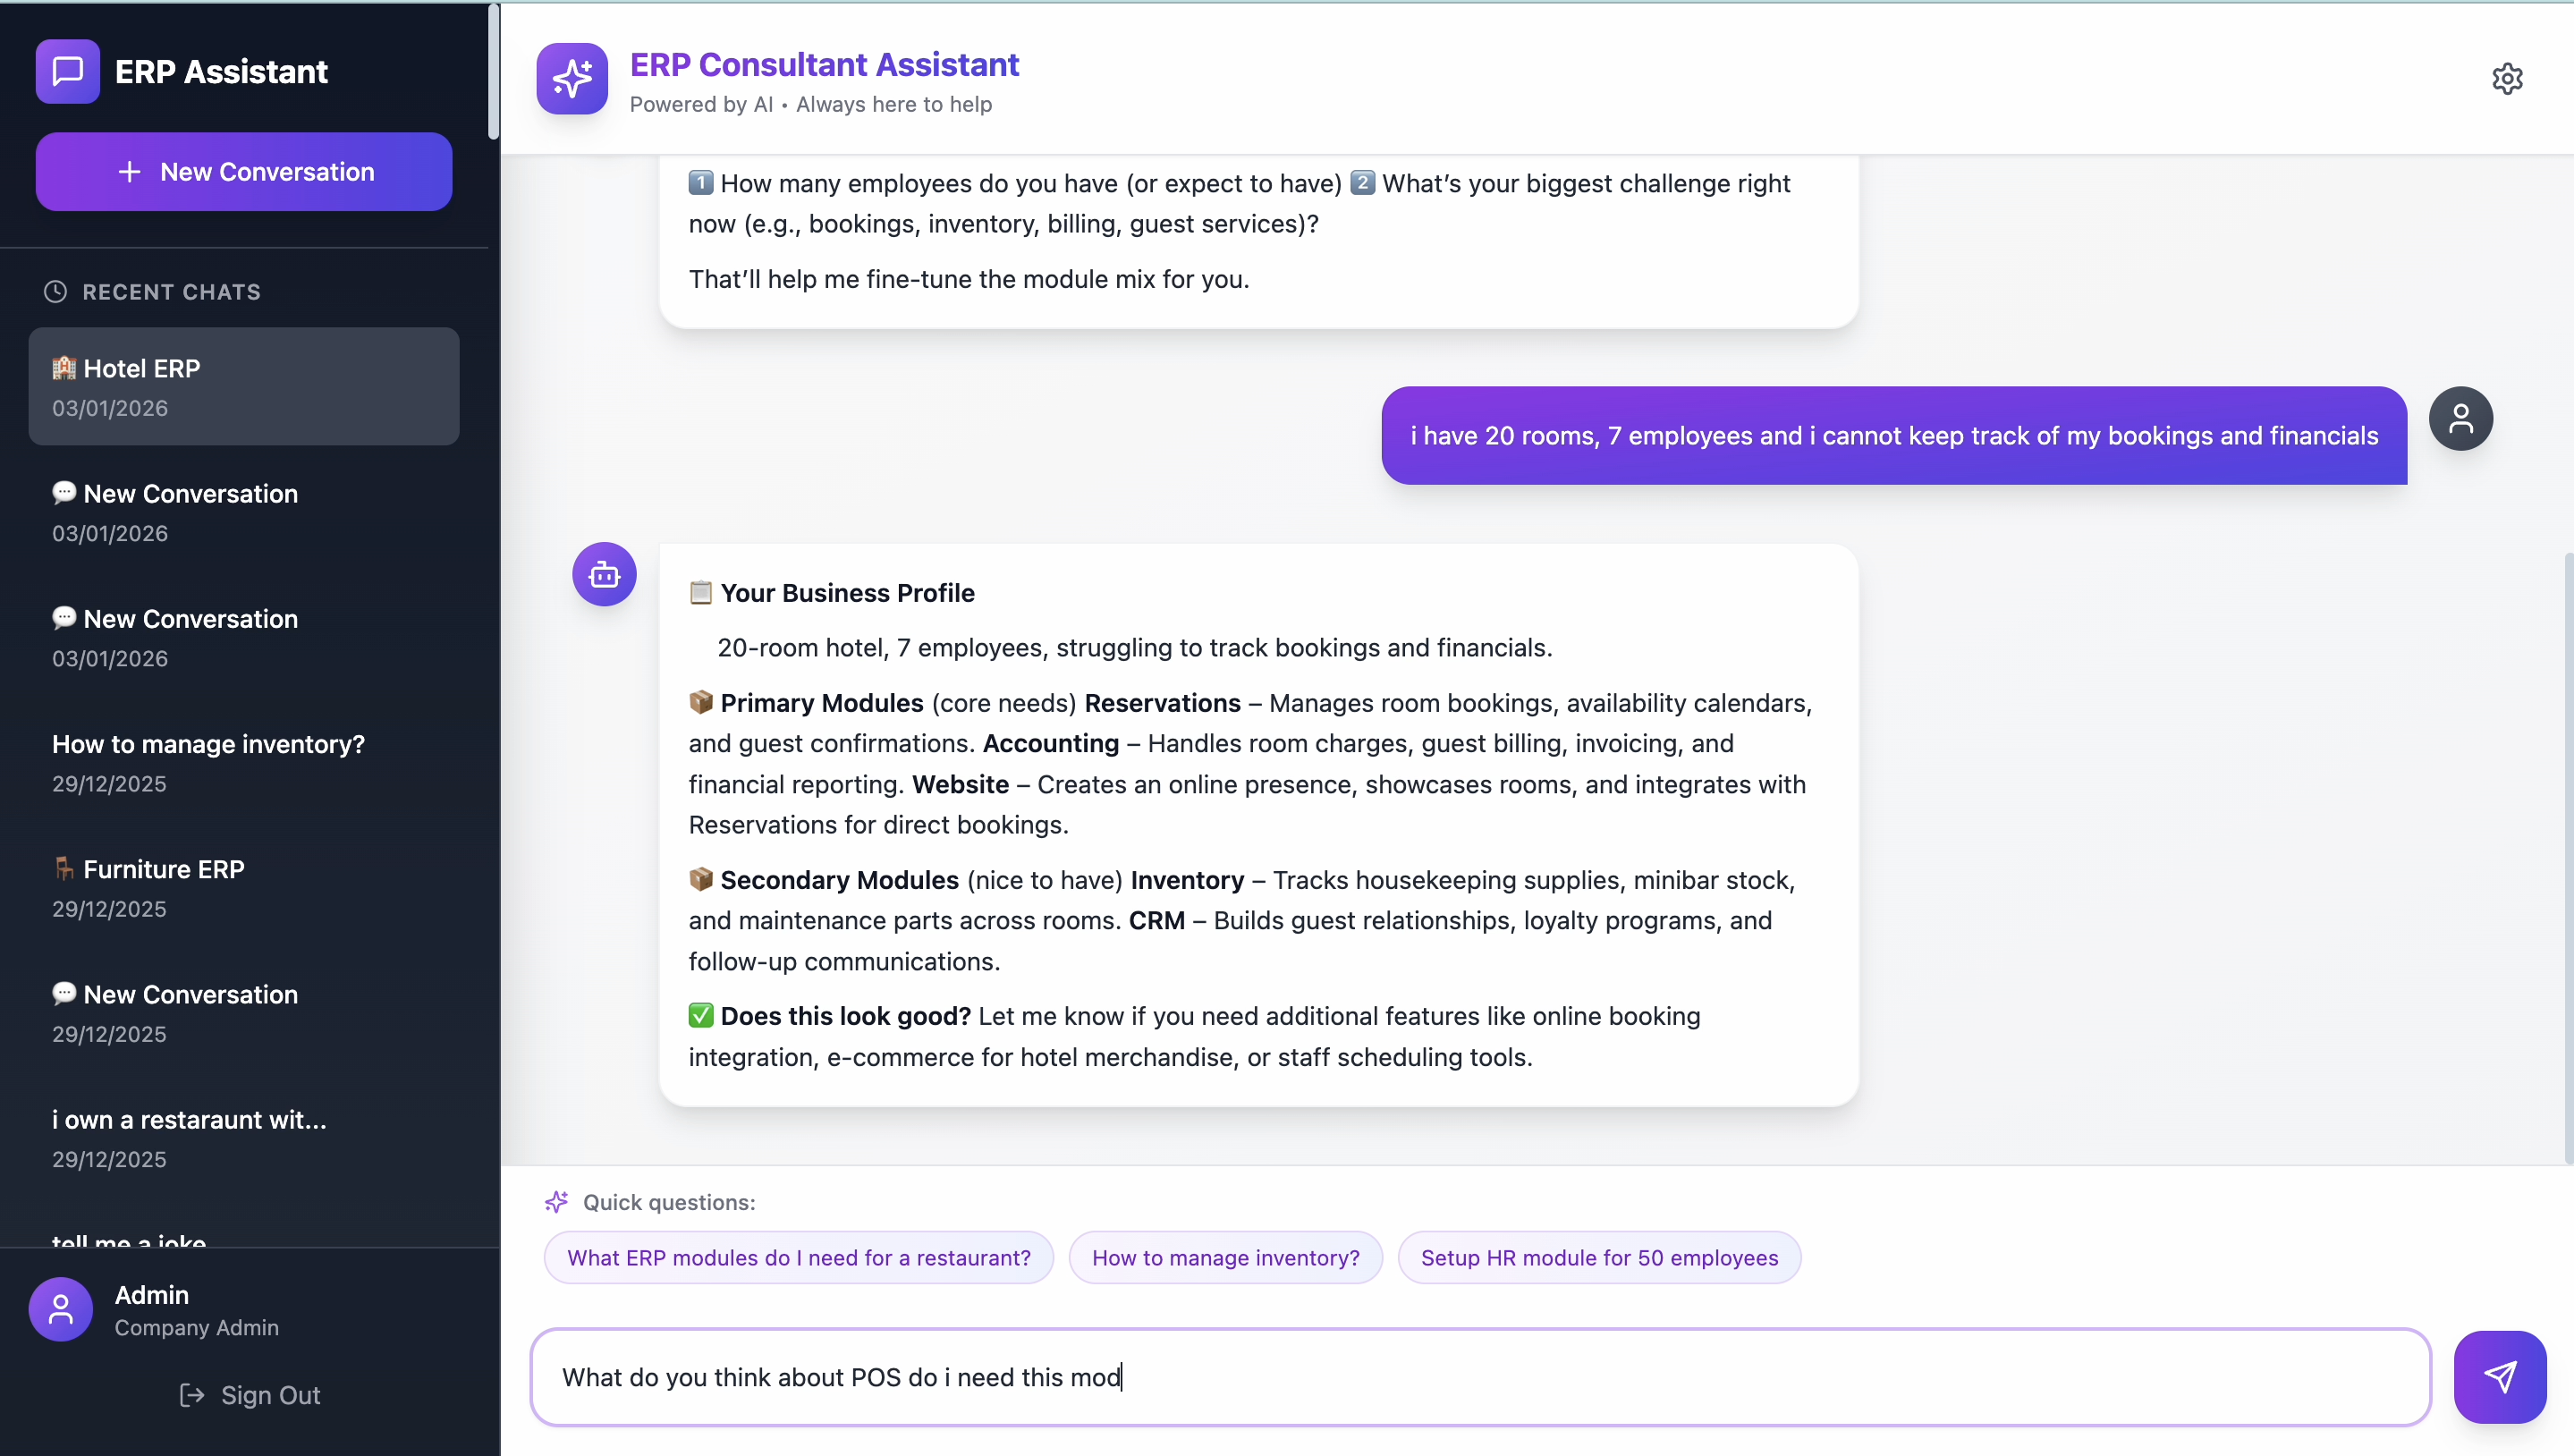Click the 'How to manage inventory?' quick question

pyautogui.click(x=1226, y=1257)
